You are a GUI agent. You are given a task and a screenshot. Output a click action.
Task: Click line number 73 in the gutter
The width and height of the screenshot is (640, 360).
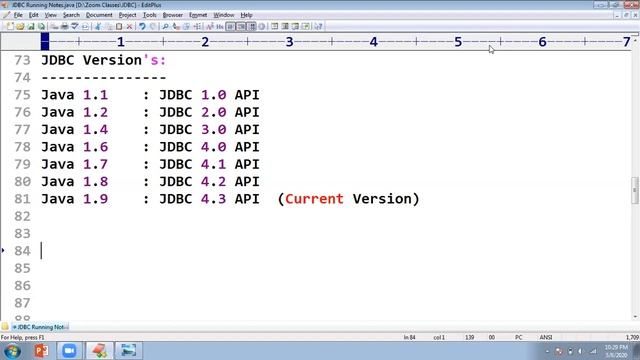click(x=22, y=60)
